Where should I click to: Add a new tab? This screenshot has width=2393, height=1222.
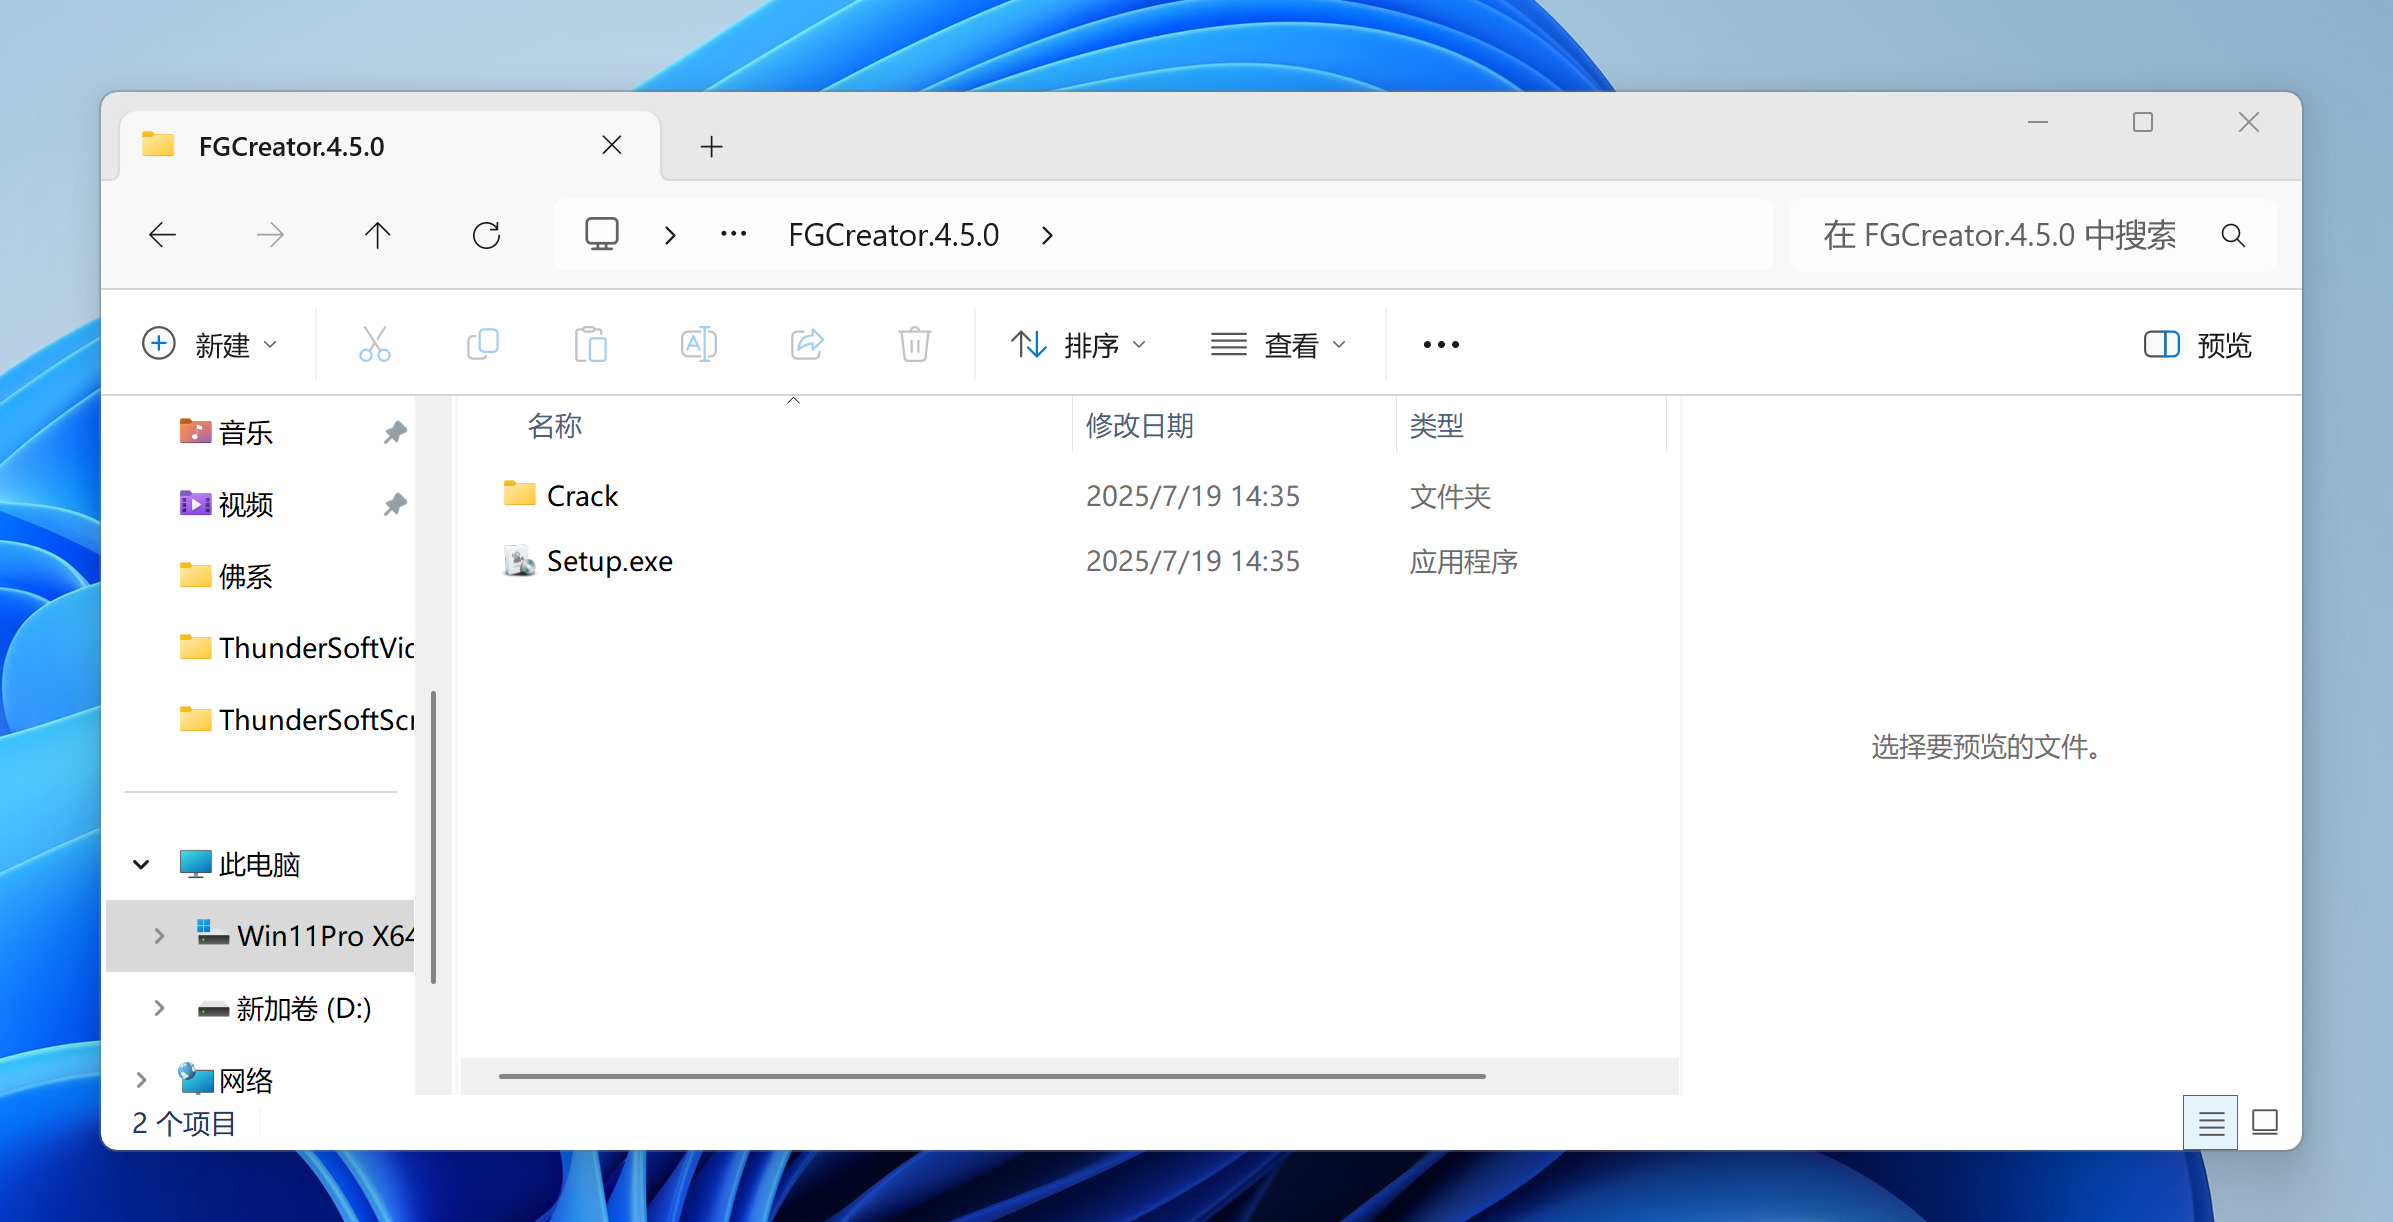[x=711, y=147]
